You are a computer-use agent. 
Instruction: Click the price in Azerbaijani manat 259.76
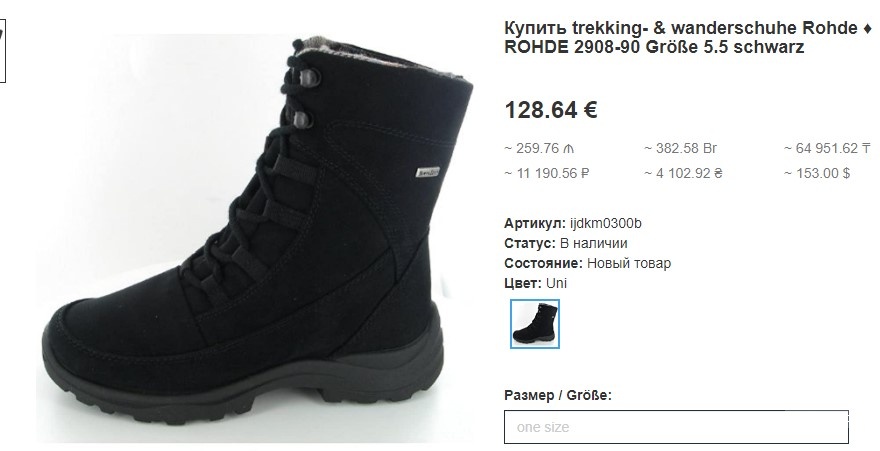coord(539,149)
